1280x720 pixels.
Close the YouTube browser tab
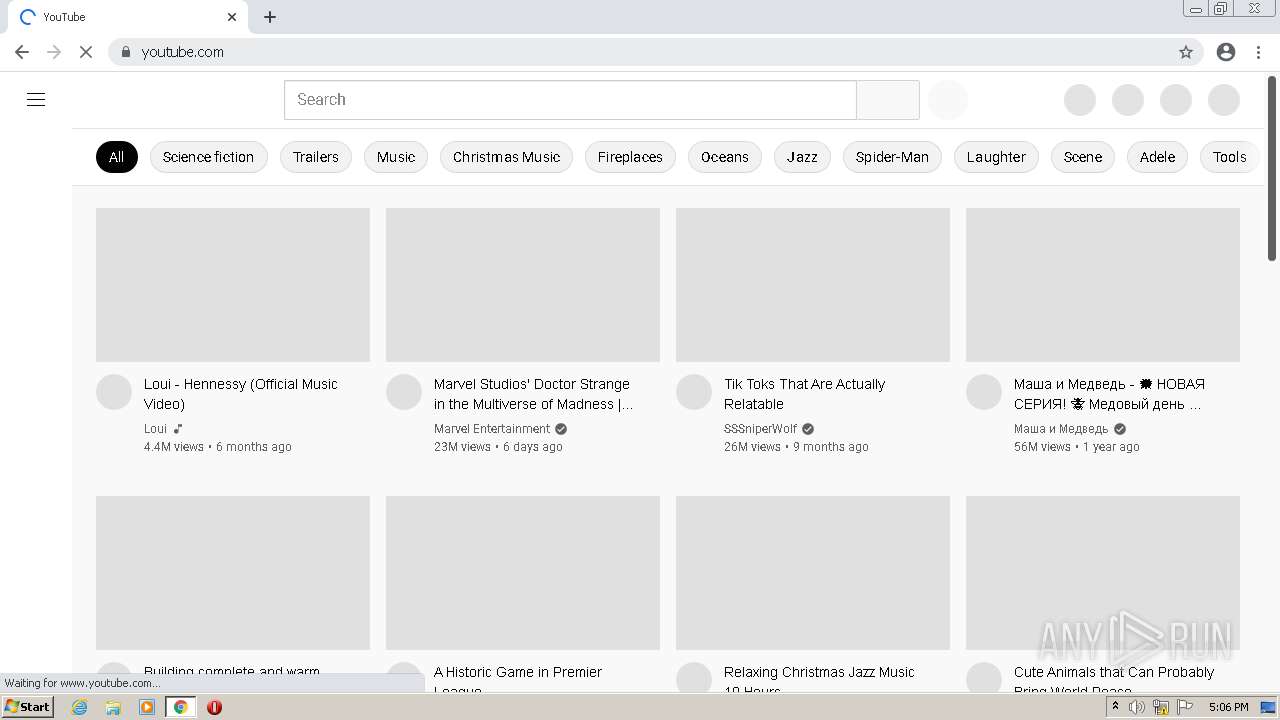pos(232,17)
